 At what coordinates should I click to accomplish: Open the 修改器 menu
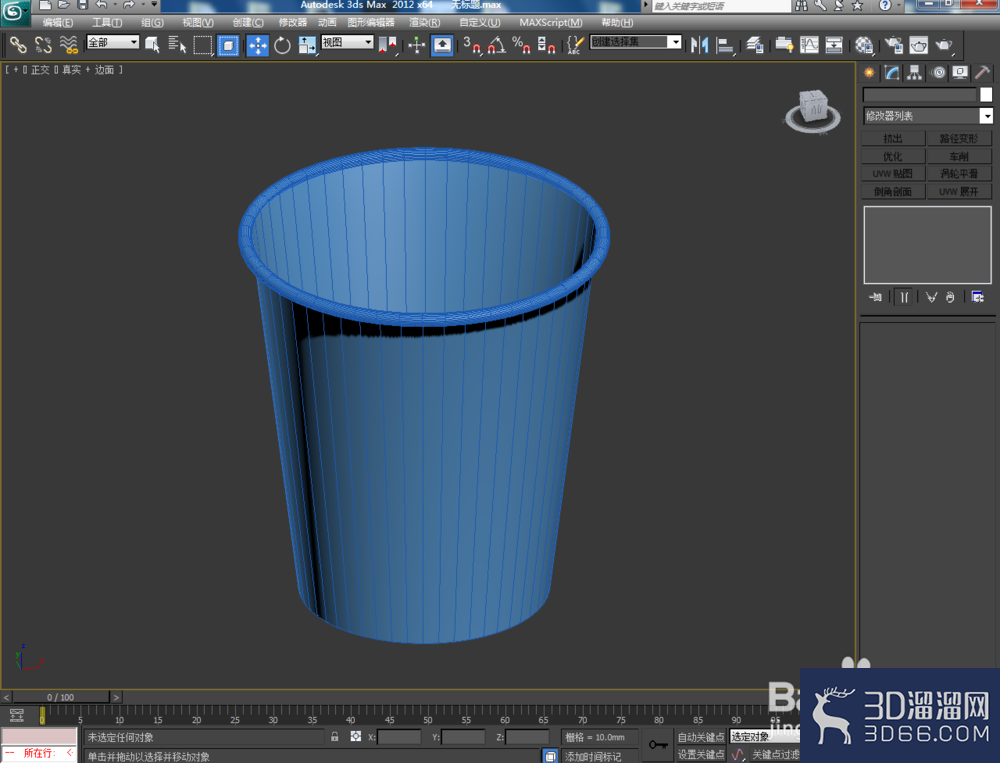293,22
